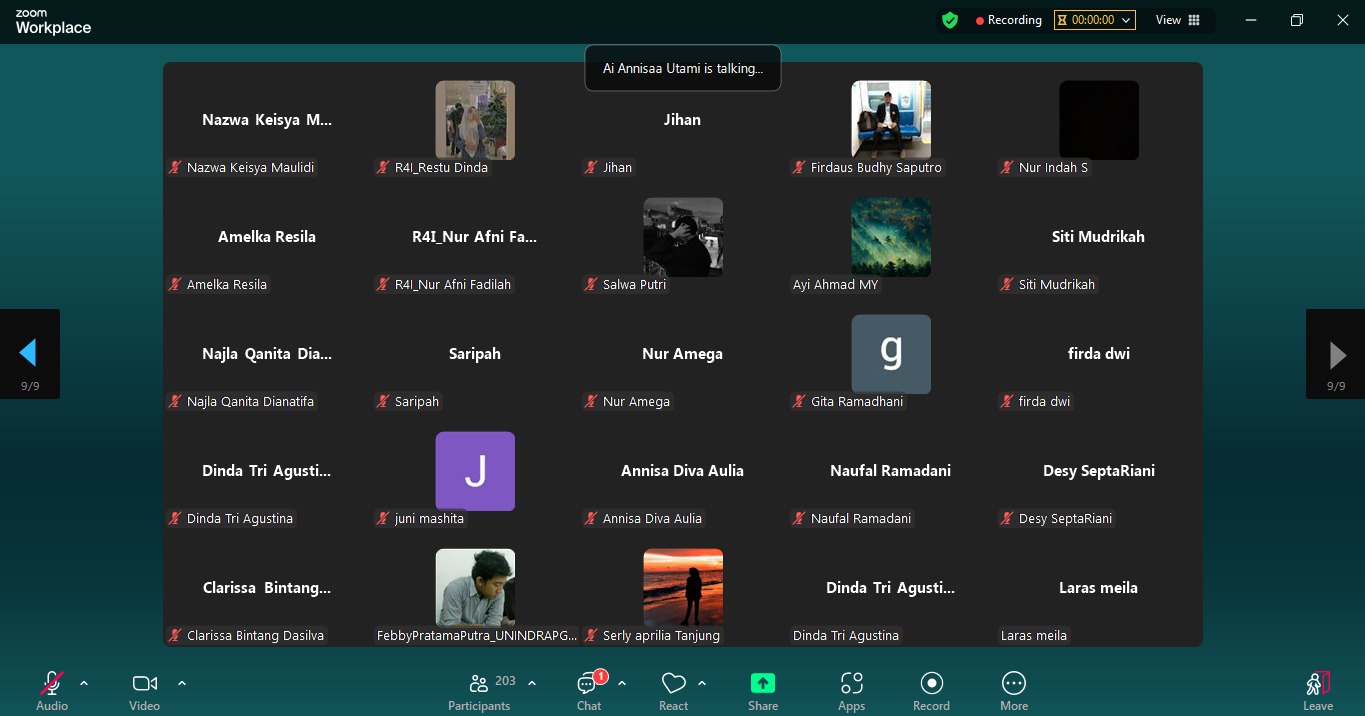This screenshot has width=1365, height=716.
Task: Open the Apps icon
Action: pos(851,683)
